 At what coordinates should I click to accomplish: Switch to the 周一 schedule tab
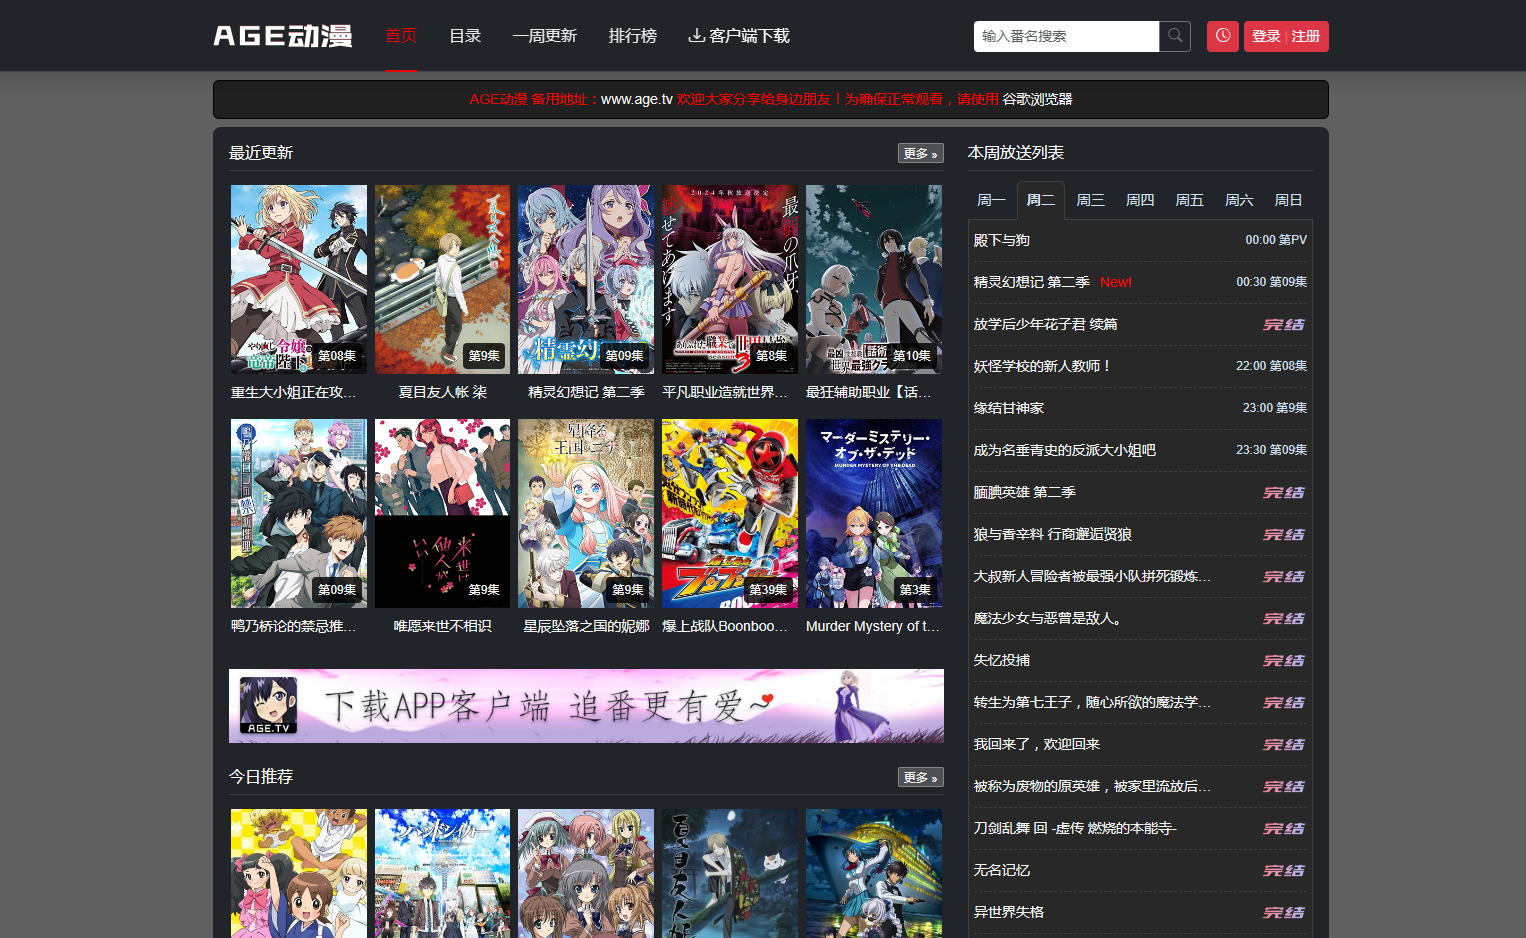point(991,200)
